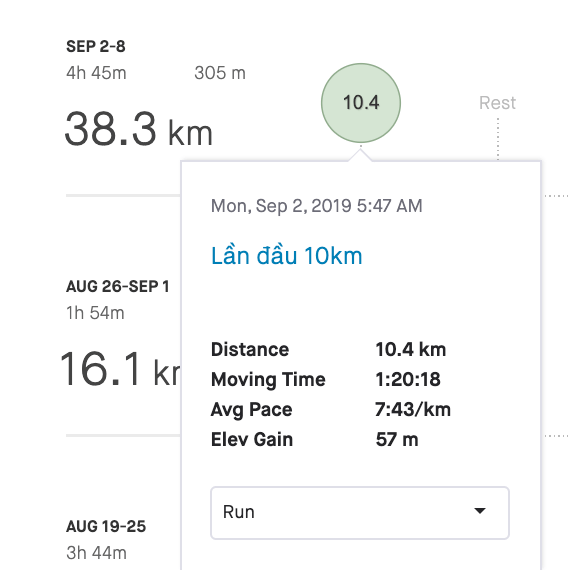Click the dotted line below Rest
The height and width of the screenshot is (570, 568).
point(498,139)
